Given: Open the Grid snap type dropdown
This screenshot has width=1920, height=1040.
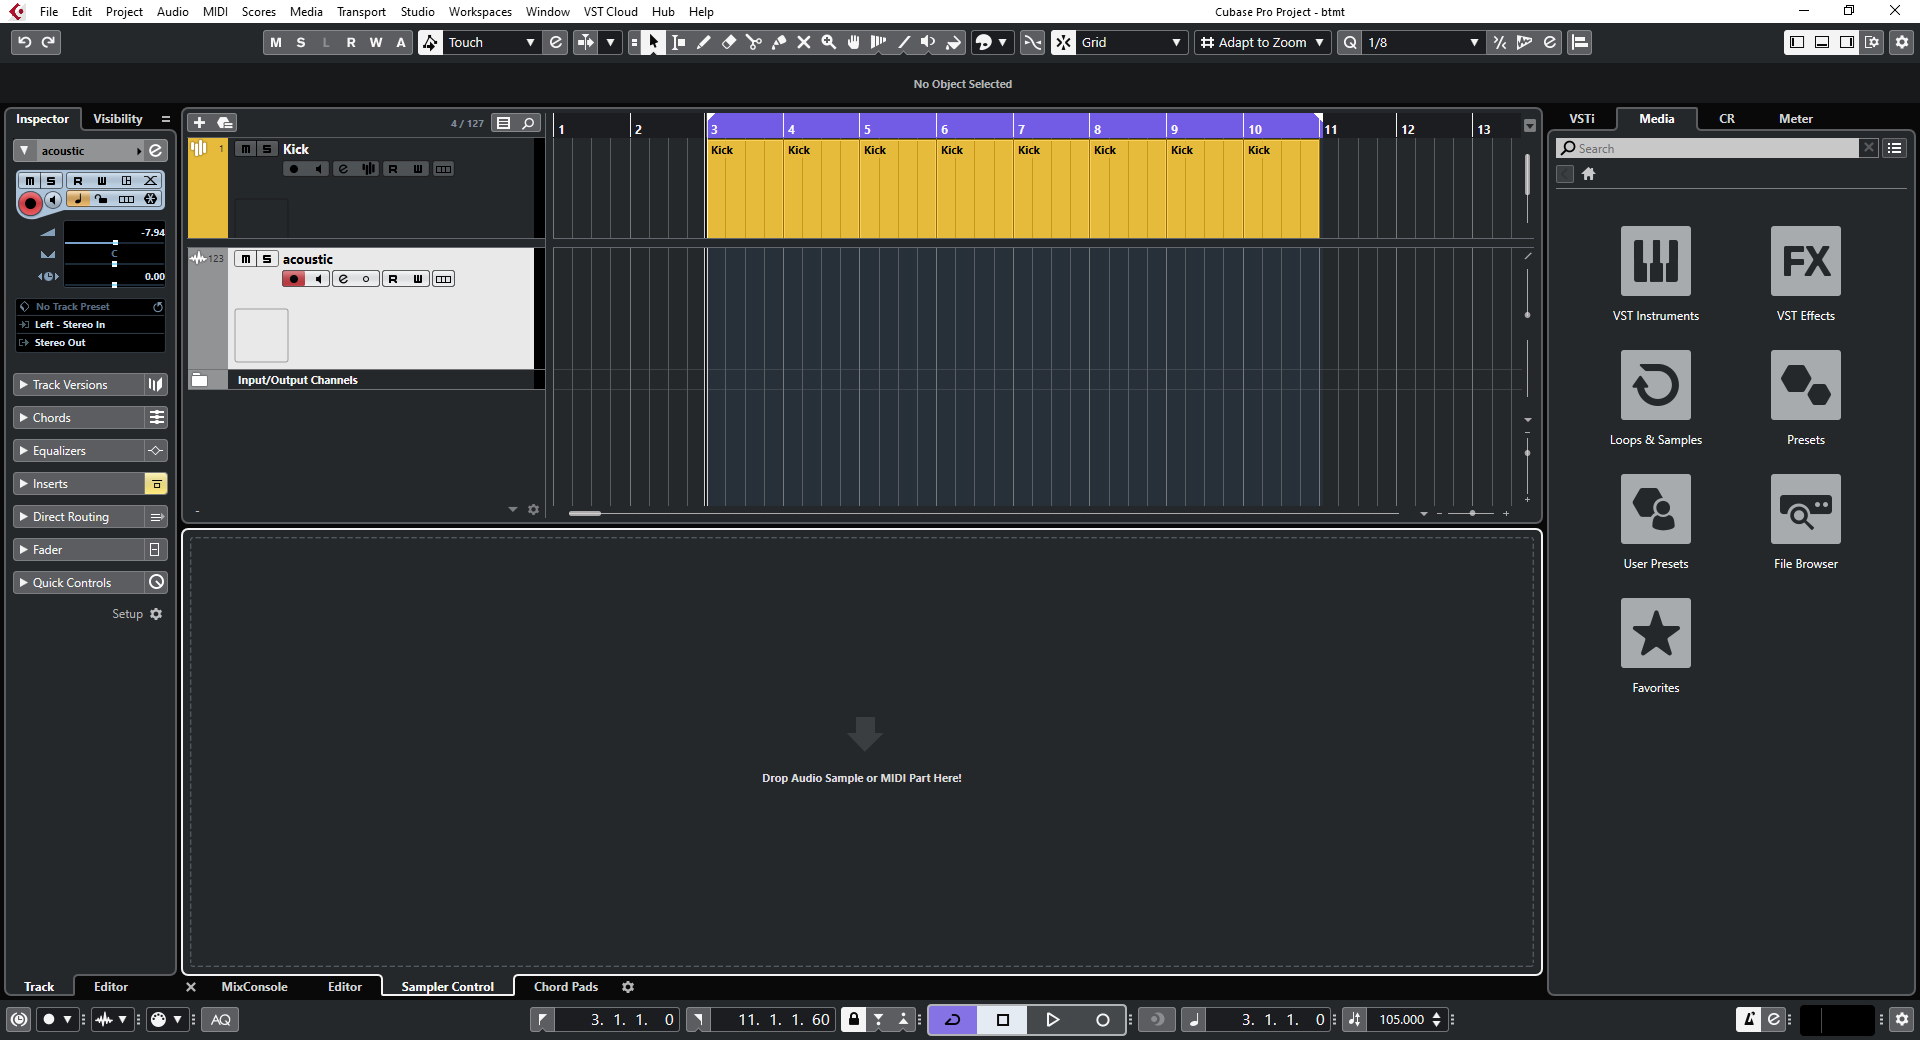Looking at the screenshot, I should click(x=1132, y=42).
